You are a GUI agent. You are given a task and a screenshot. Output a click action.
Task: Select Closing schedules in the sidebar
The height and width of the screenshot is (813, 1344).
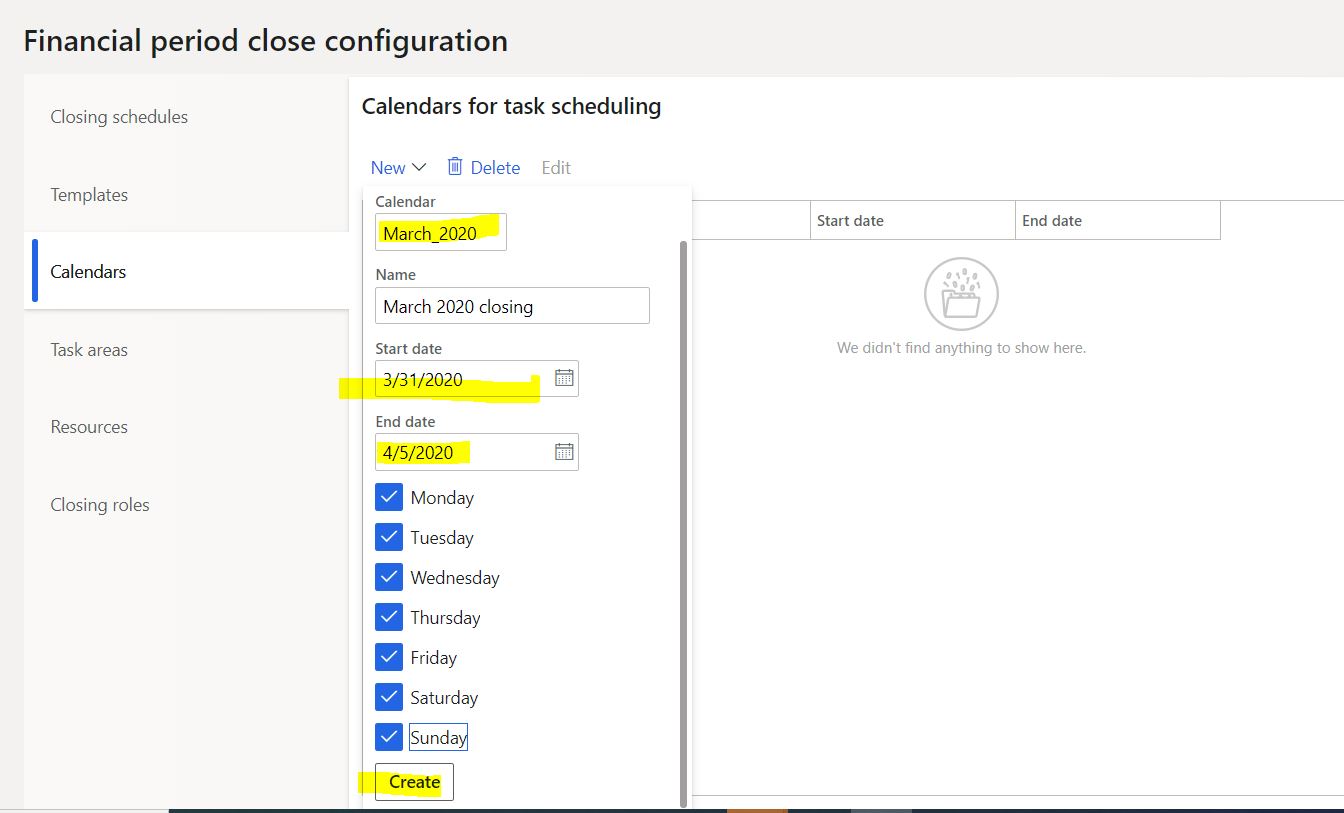point(119,117)
